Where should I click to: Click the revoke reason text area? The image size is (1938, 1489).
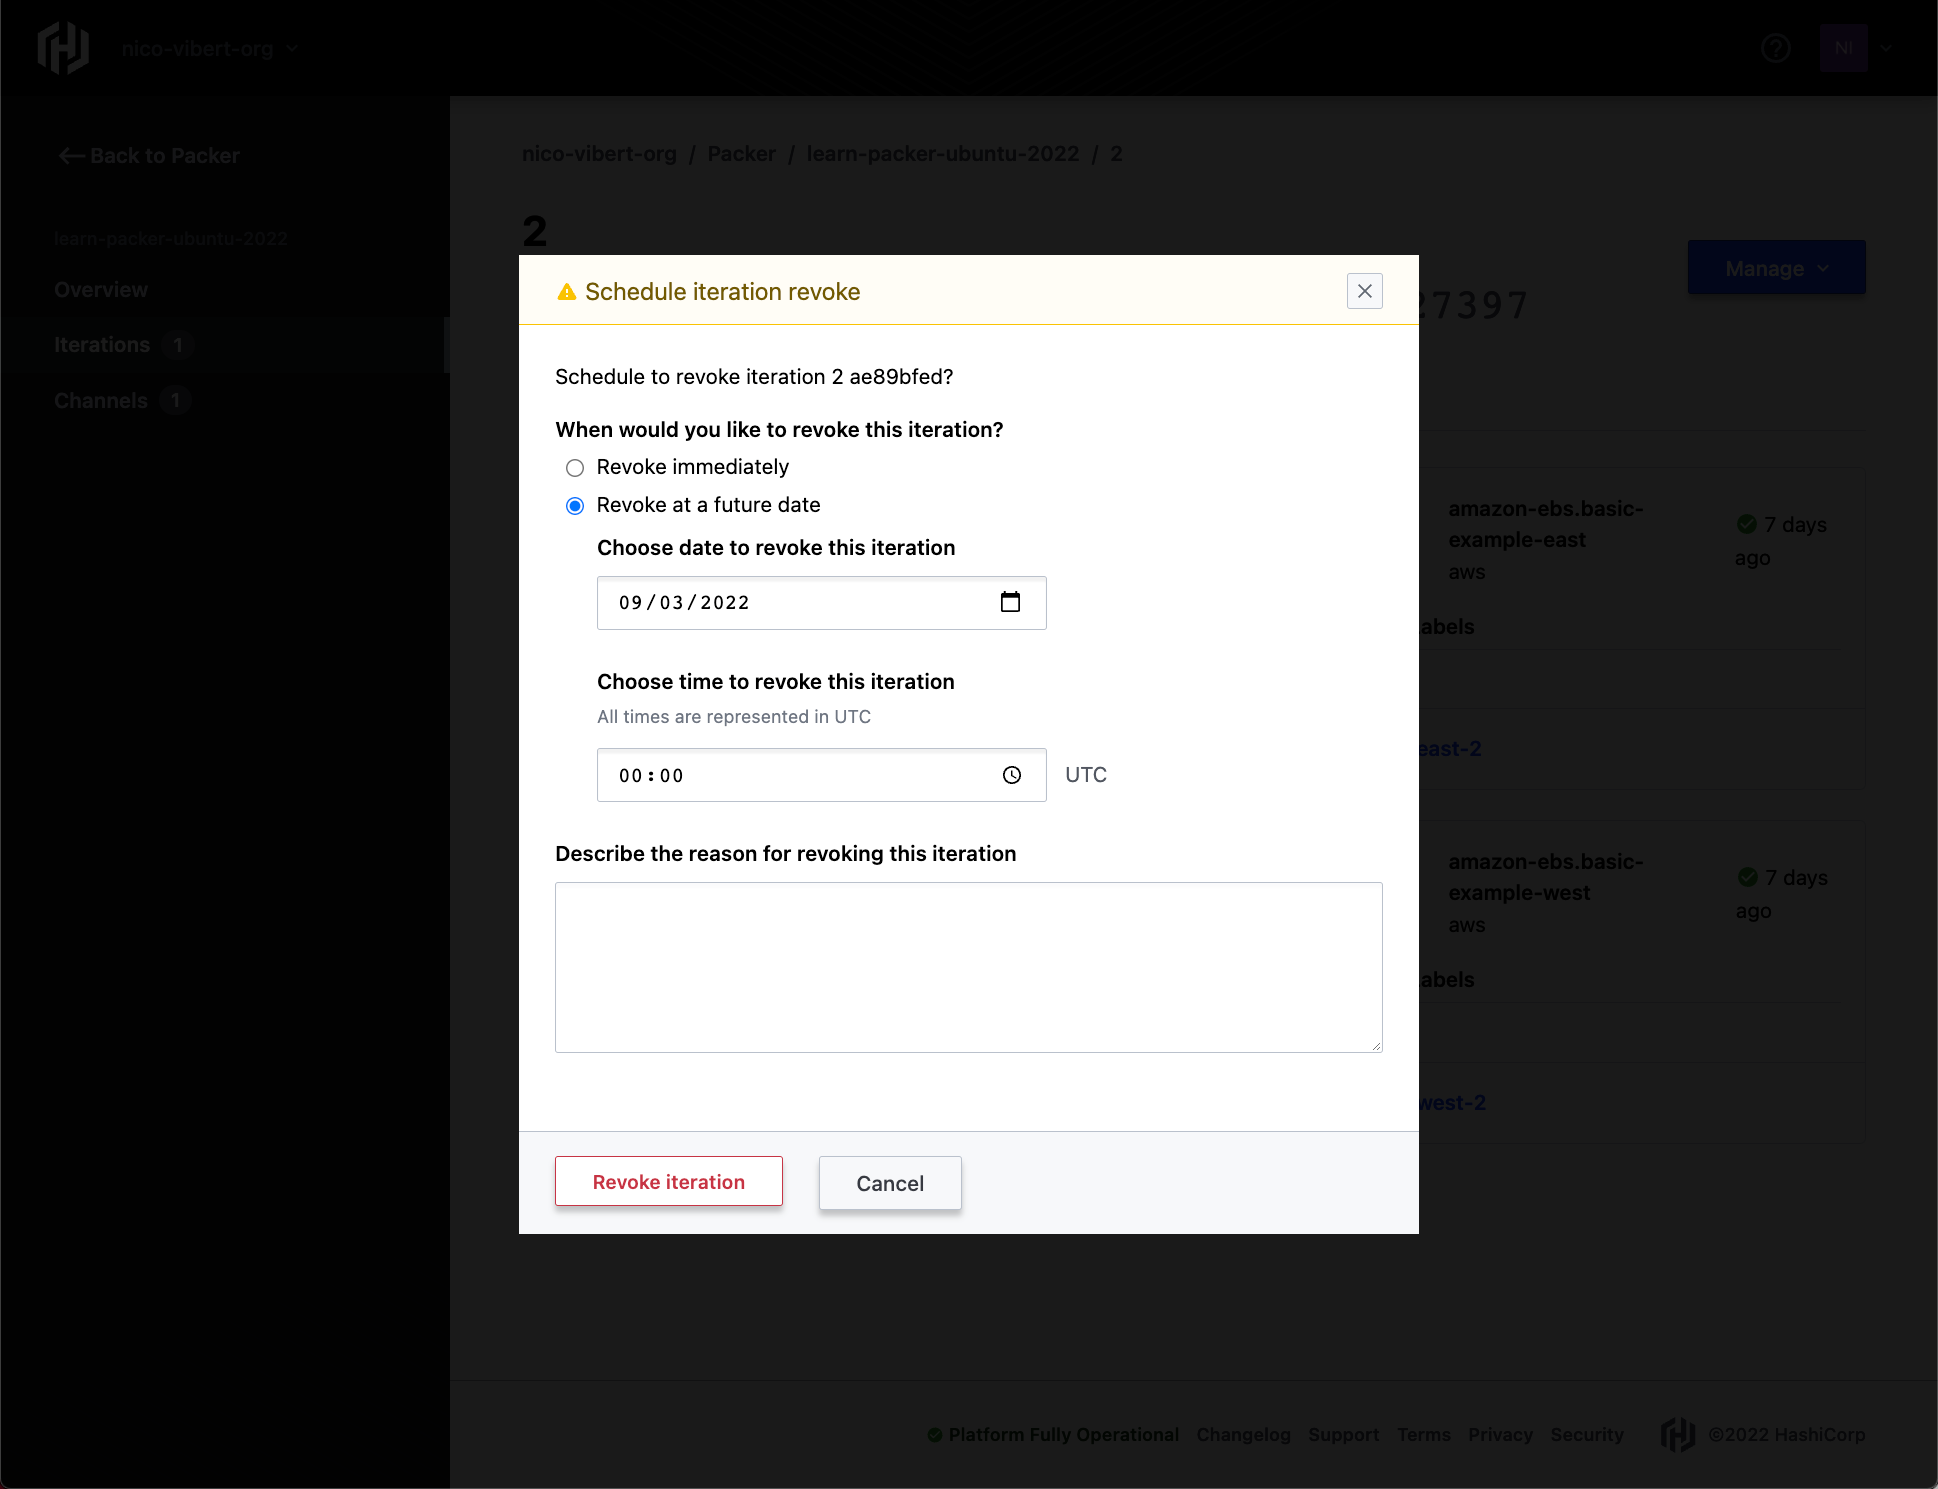tap(968, 966)
